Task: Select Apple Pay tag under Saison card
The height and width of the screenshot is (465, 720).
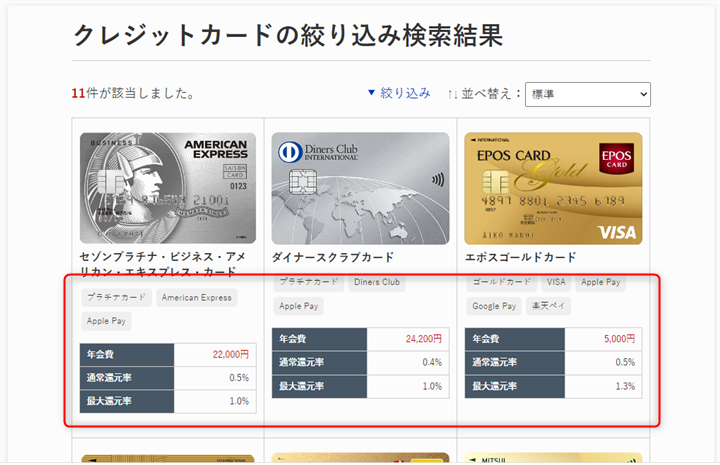Action: point(106,321)
